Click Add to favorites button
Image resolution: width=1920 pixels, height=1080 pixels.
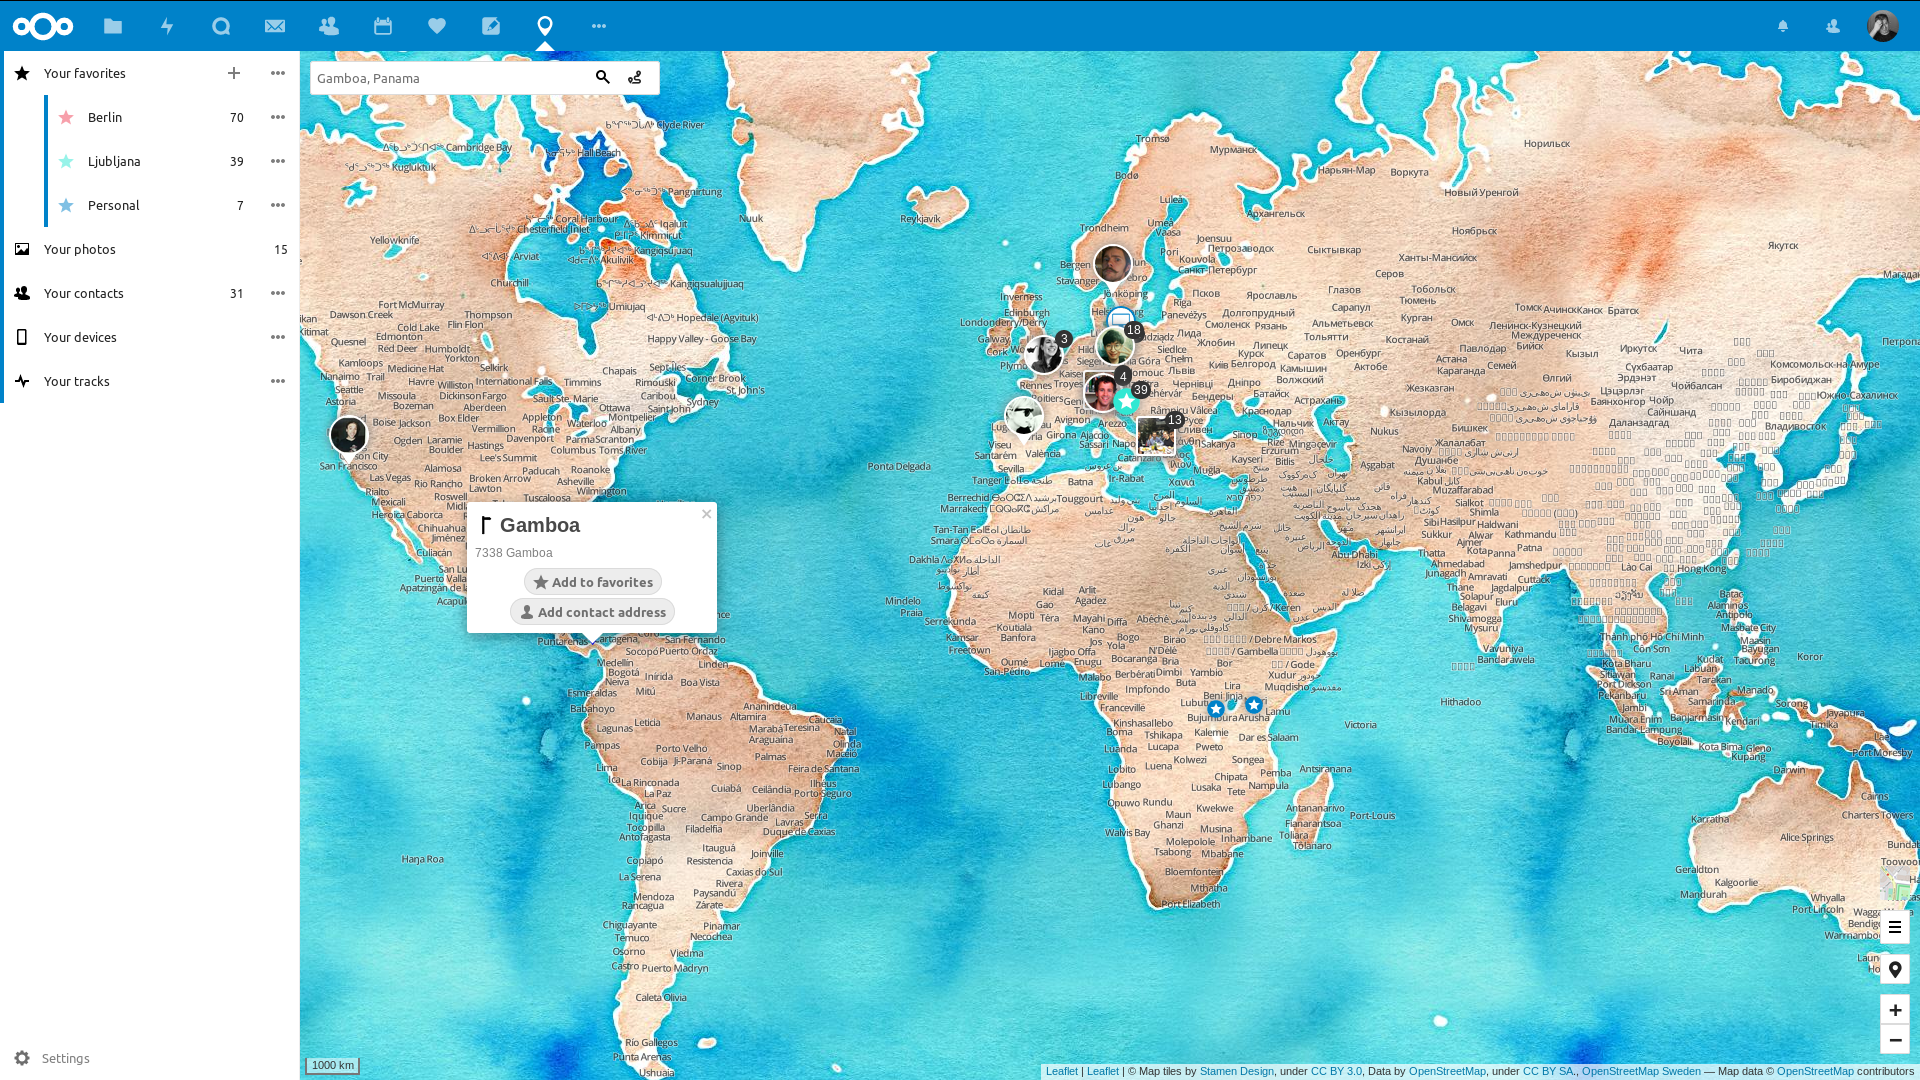coord(592,582)
